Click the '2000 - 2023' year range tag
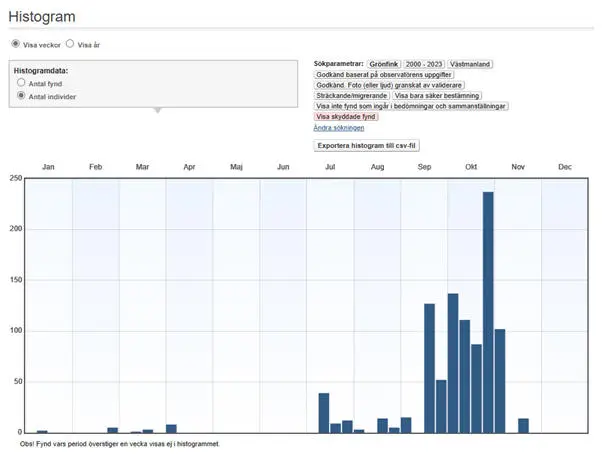The width and height of the screenshot is (602, 454). [424, 64]
